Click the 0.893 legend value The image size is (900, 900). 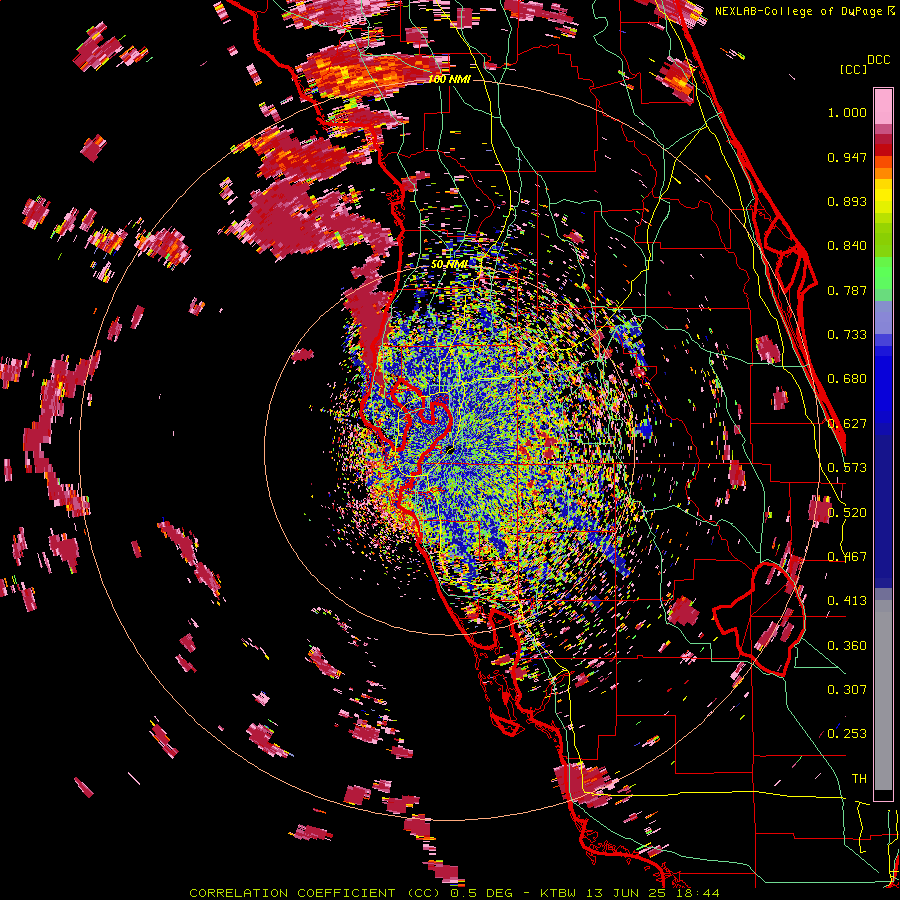[x=847, y=201]
